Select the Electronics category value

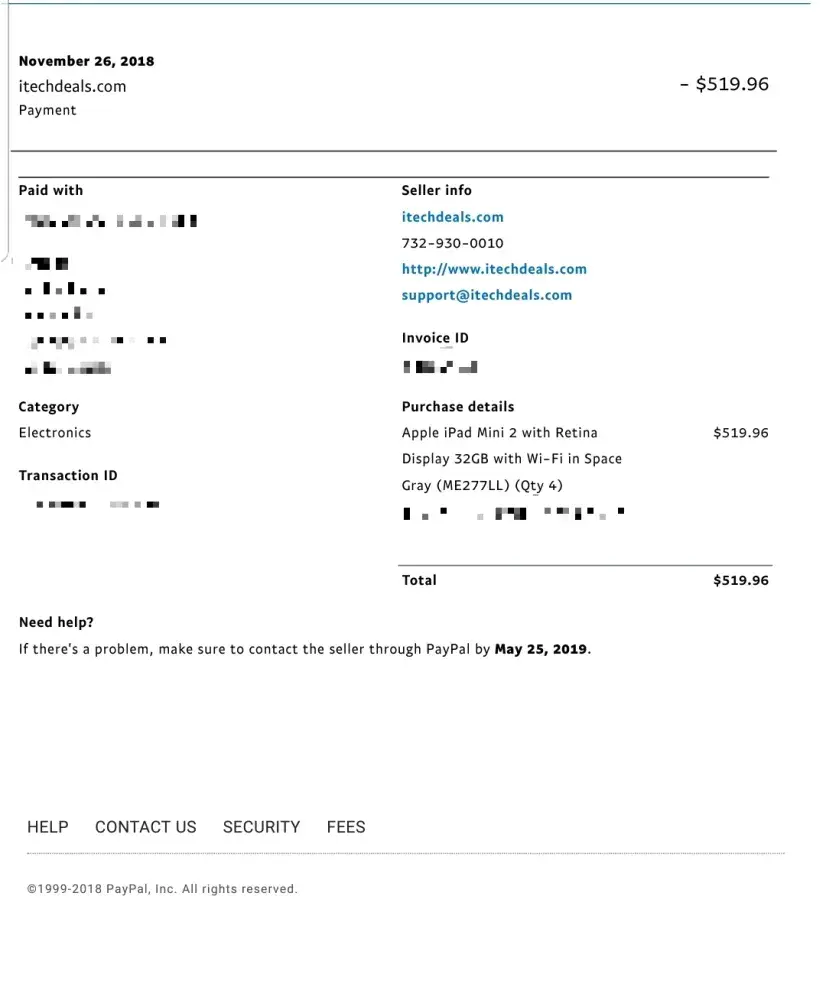pyautogui.click(x=55, y=433)
